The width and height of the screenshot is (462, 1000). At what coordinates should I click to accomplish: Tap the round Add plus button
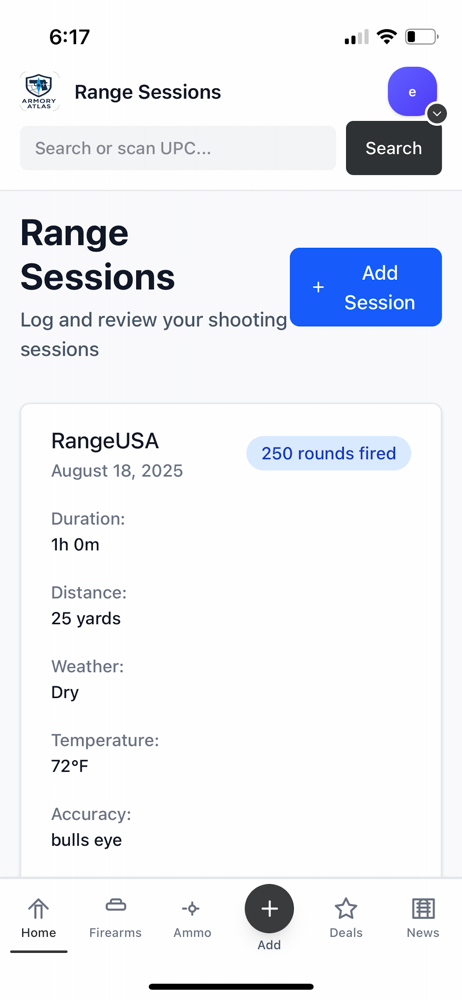point(269,909)
